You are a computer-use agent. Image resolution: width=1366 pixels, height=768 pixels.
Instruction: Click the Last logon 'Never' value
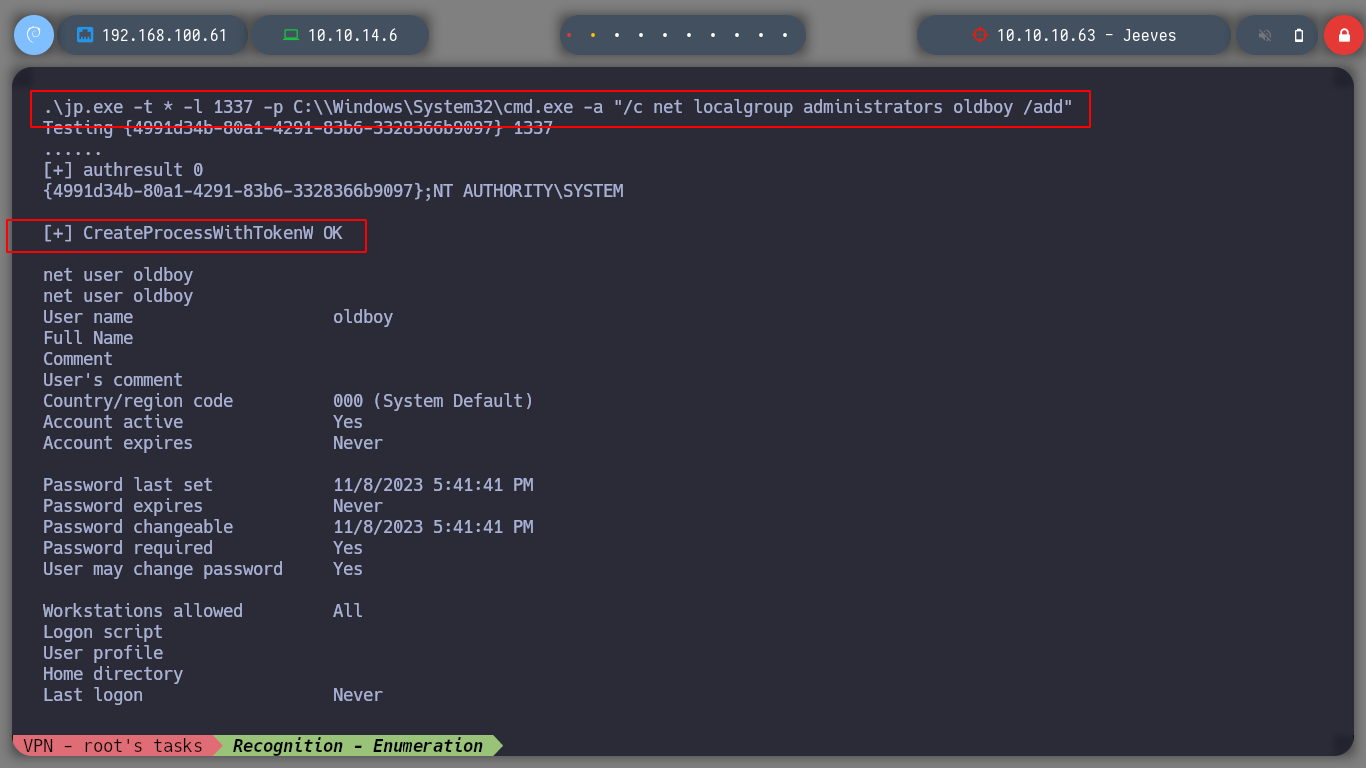point(358,695)
